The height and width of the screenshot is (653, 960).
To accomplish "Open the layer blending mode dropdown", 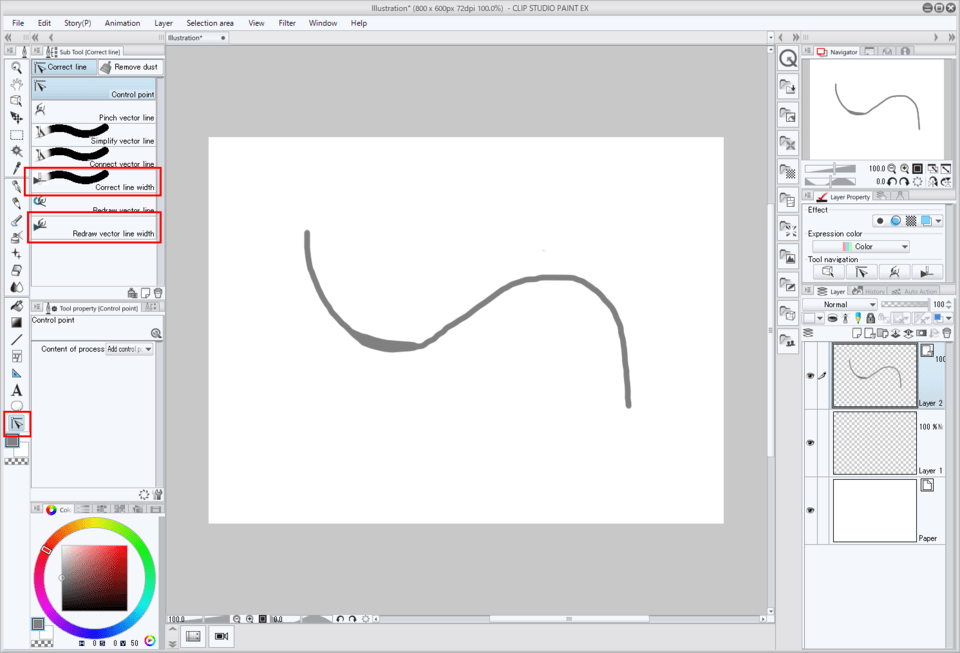I will (x=843, y=304).
